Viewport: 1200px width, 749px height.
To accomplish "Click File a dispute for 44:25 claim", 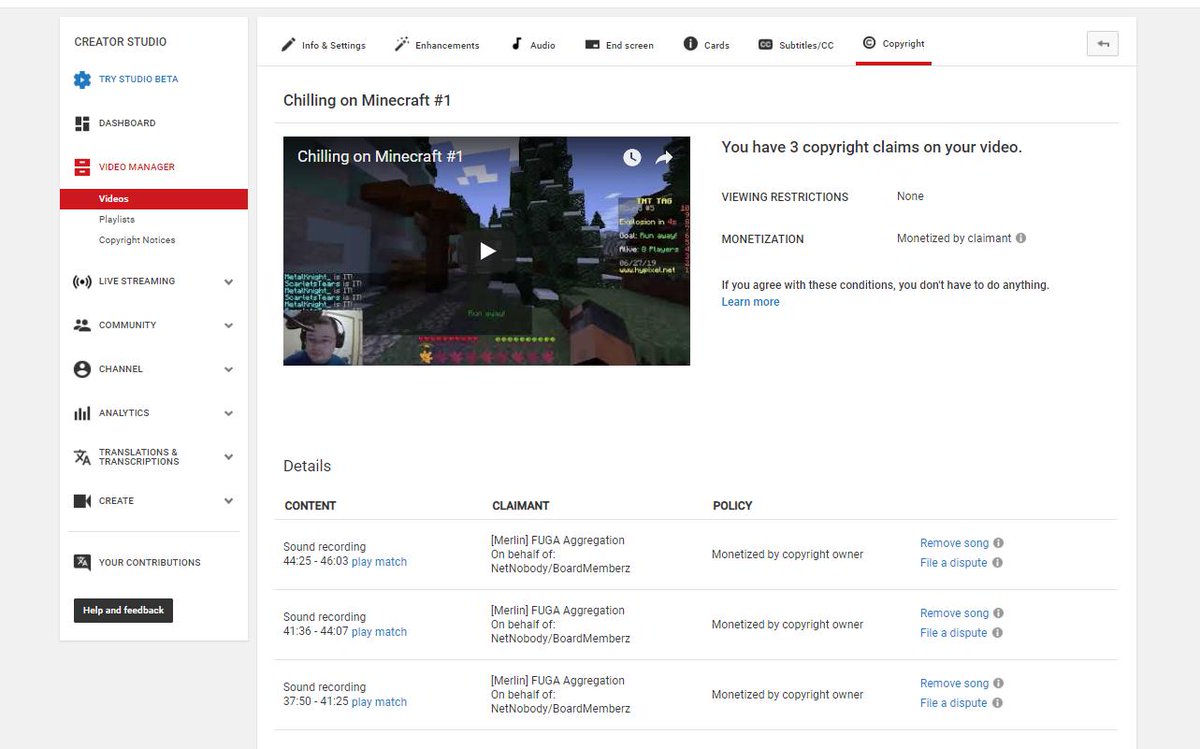I will click(953, 563).
